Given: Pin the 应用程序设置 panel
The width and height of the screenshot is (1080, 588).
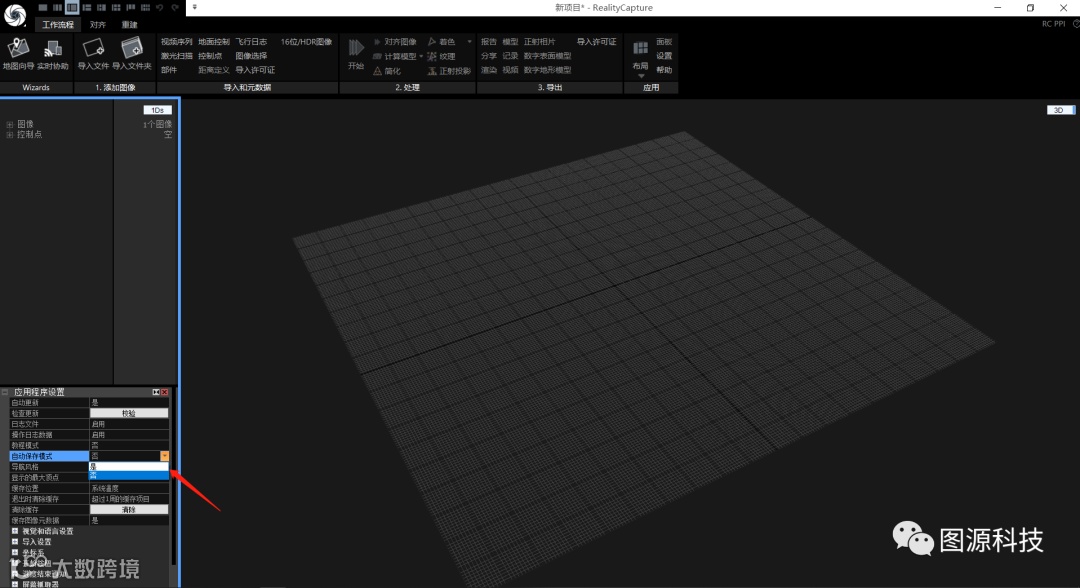Looking at the screenshot, I should (156, 392).
